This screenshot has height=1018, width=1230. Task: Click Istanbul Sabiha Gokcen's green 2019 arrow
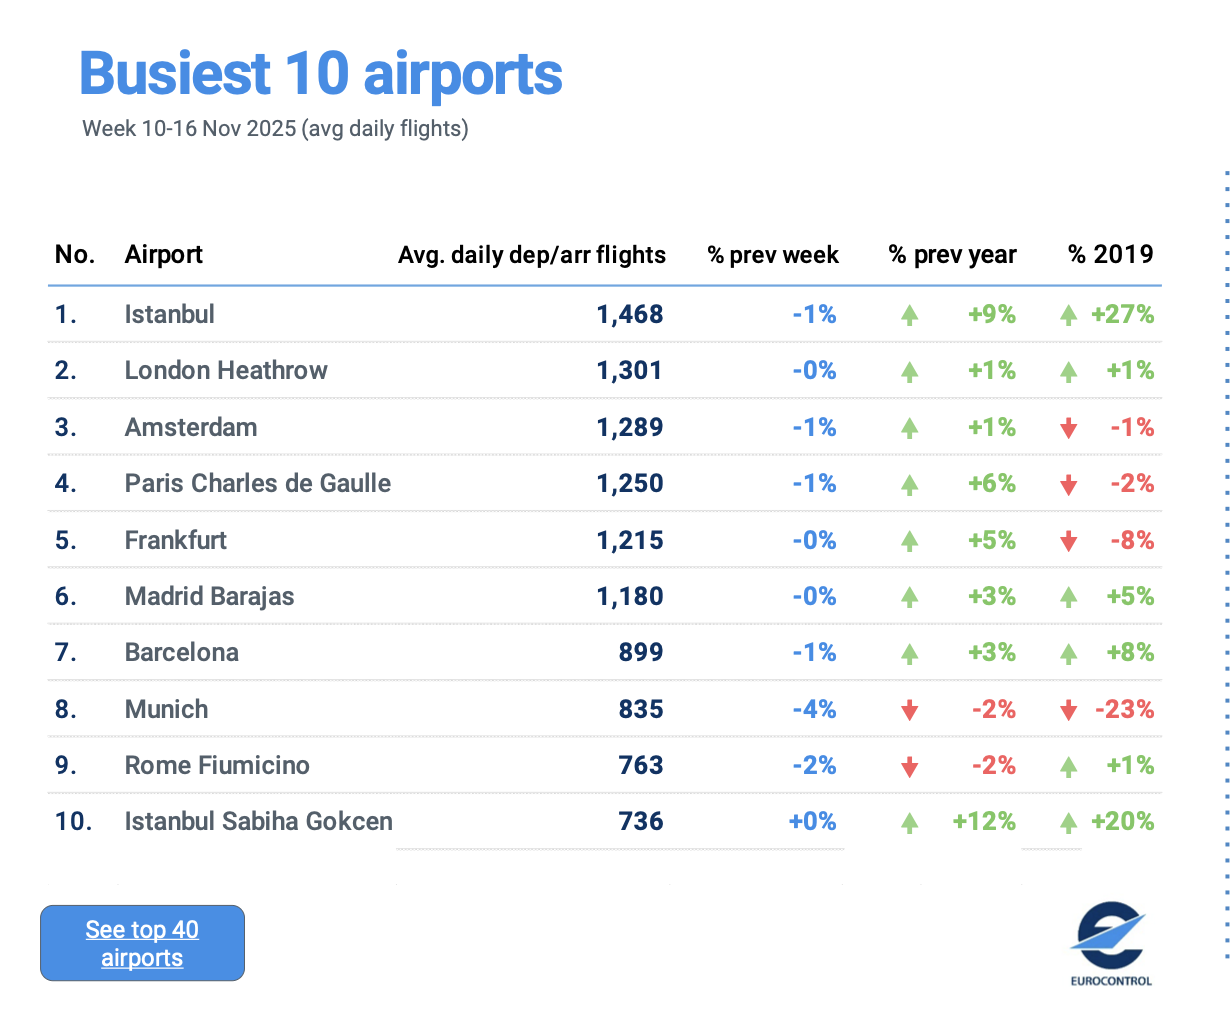pos(1068,823)
